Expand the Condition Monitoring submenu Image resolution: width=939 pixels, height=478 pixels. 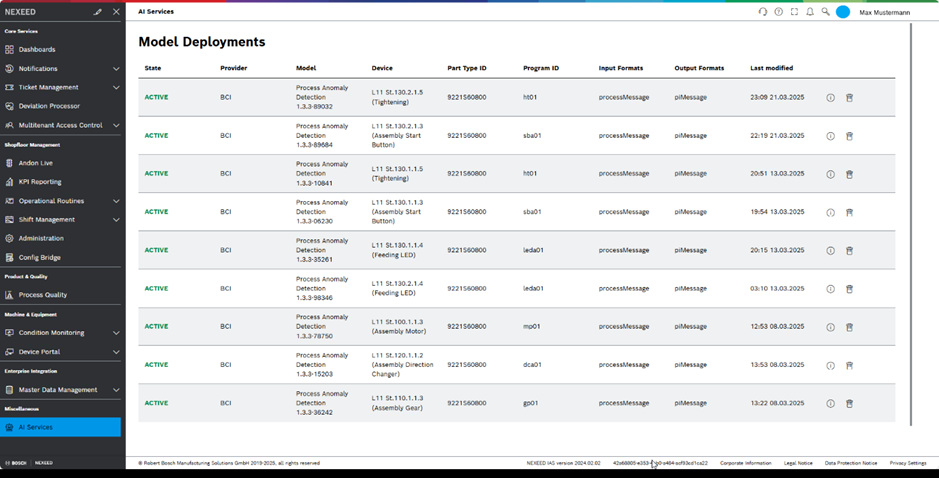coord(116,333)
